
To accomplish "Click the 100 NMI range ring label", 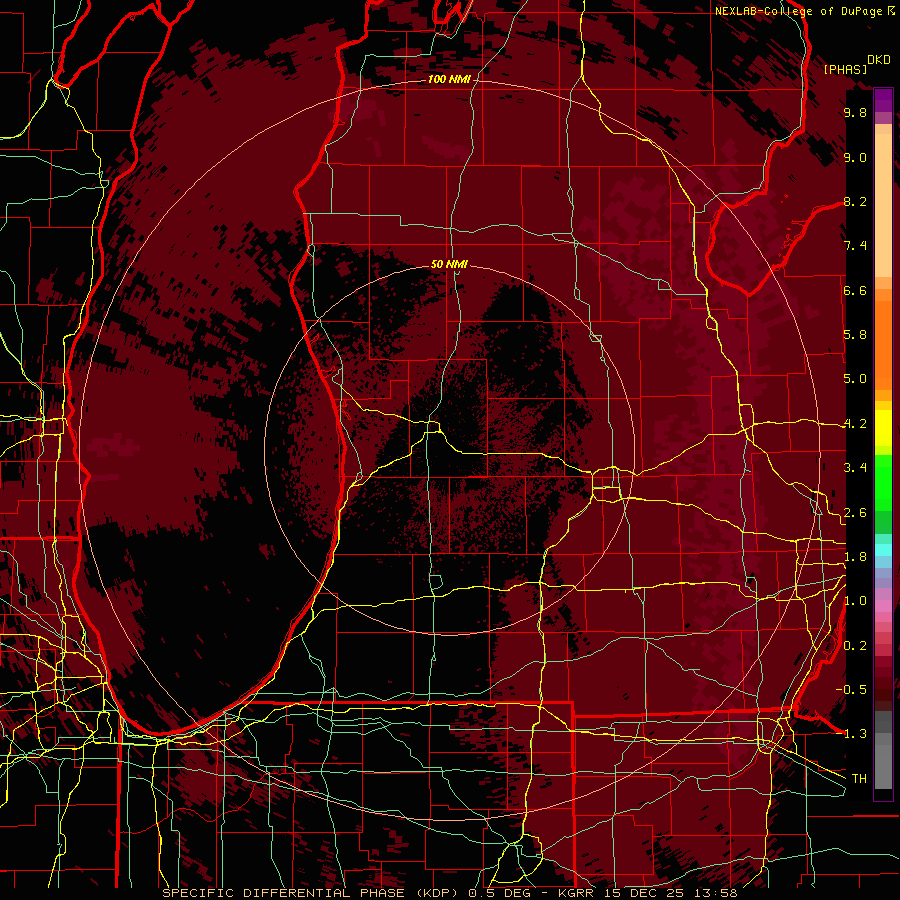I will point(449,79).
